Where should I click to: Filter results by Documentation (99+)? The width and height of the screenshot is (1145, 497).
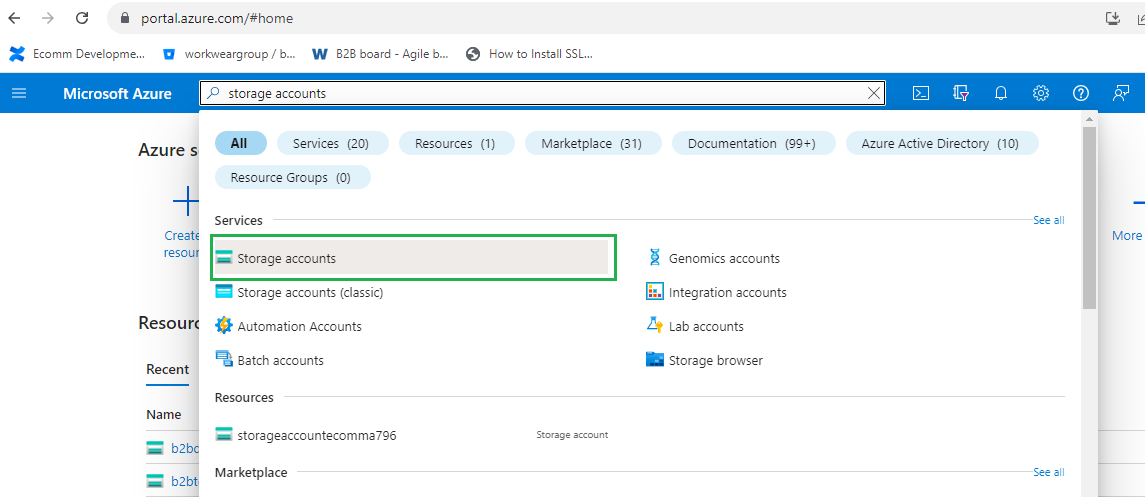(752, 144)
